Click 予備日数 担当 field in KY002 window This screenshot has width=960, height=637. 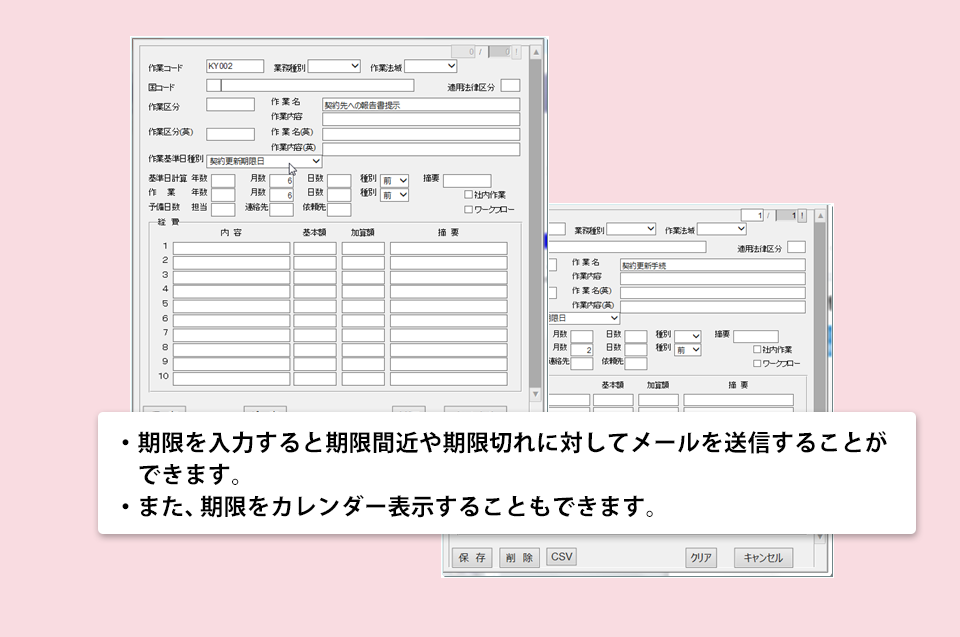click(223, 209)
